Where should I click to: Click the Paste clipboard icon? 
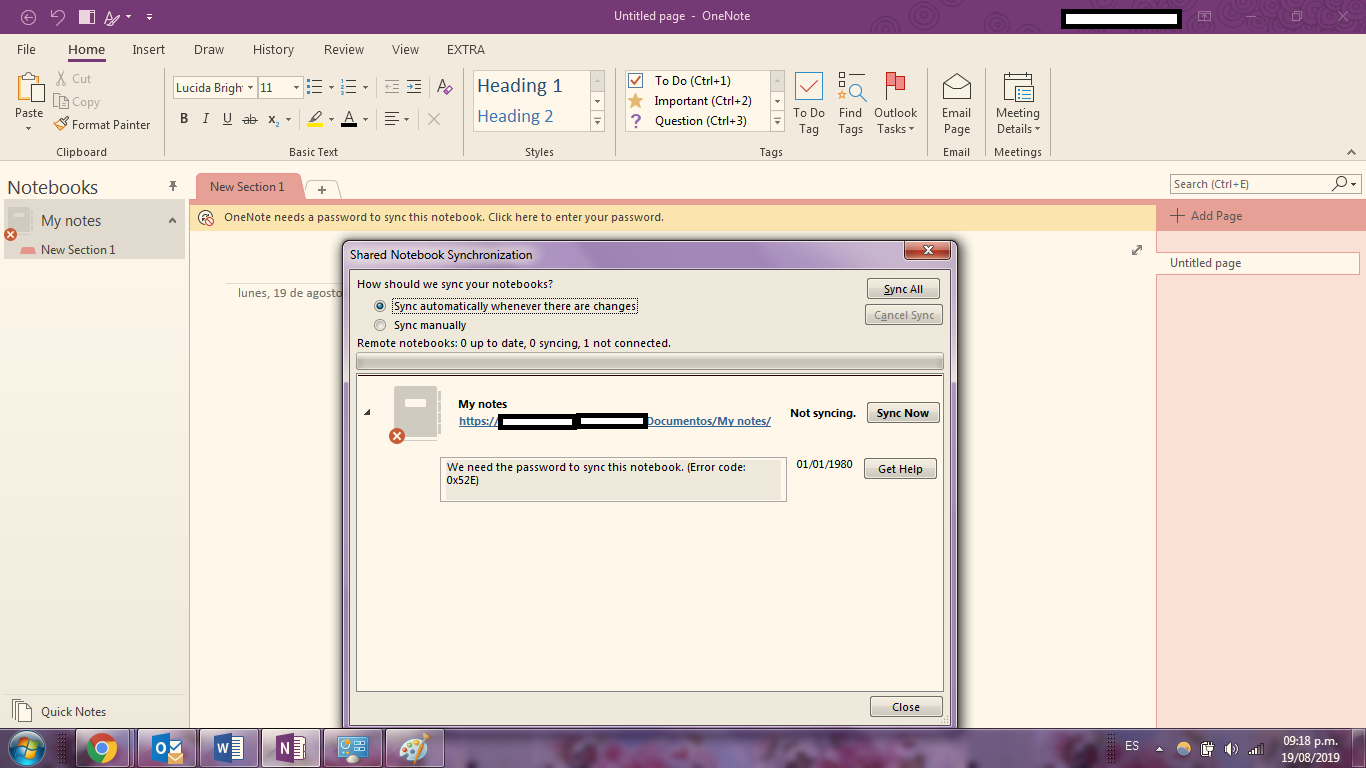click(x=30, y=88)
